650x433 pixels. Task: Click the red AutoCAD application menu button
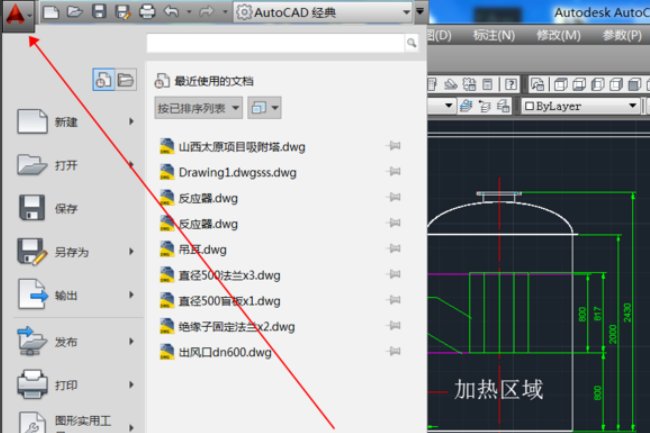tap(18, 15)
